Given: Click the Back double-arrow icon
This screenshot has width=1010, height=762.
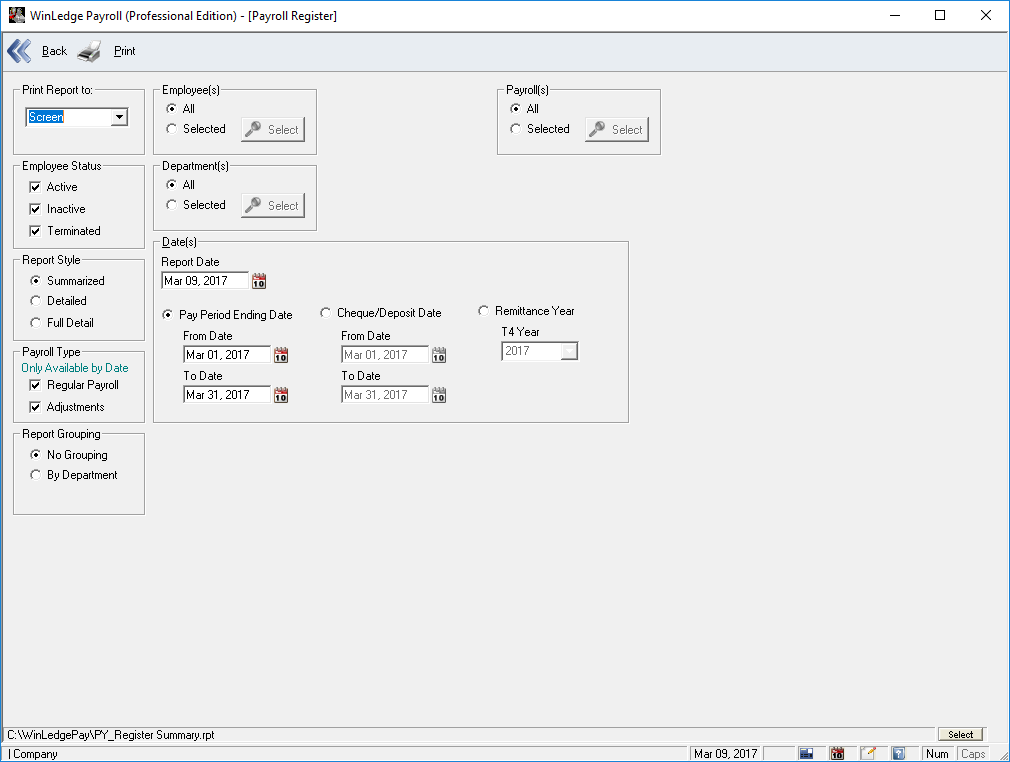Looking at the screenshot, I should [19, 51].
